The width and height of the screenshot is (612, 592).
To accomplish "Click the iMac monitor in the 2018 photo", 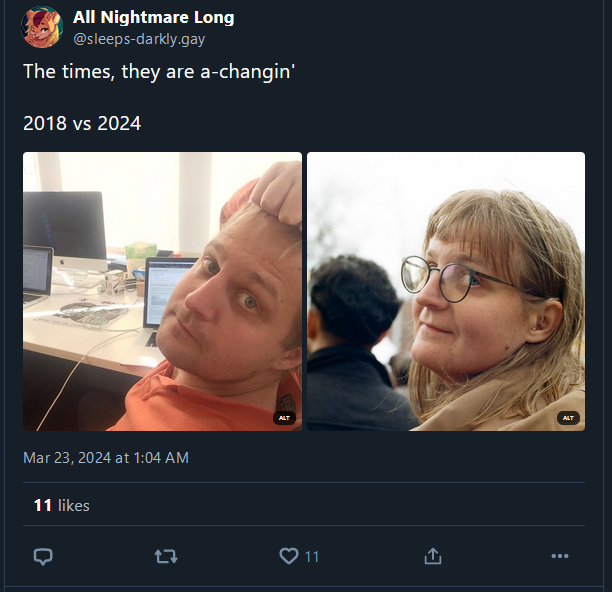I will click(65, 229).
